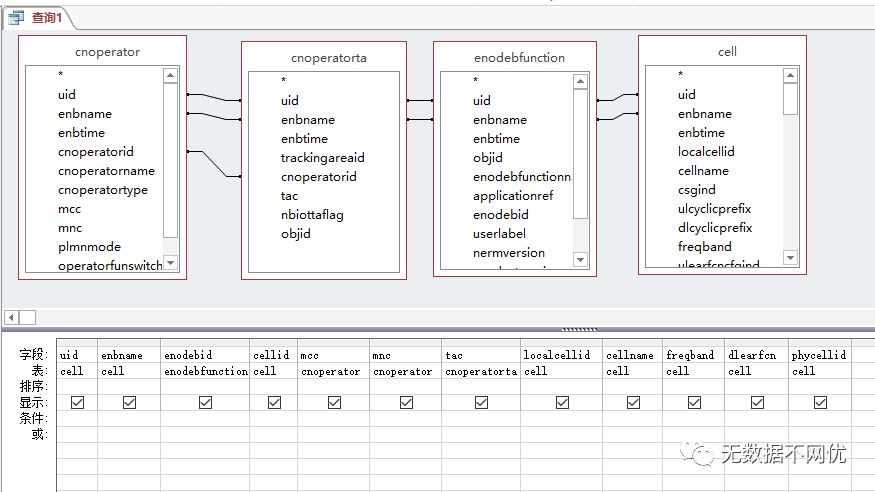Select cellname field in cell table
The height and width of the screenshot is (492, 875).
click(703, 171)
